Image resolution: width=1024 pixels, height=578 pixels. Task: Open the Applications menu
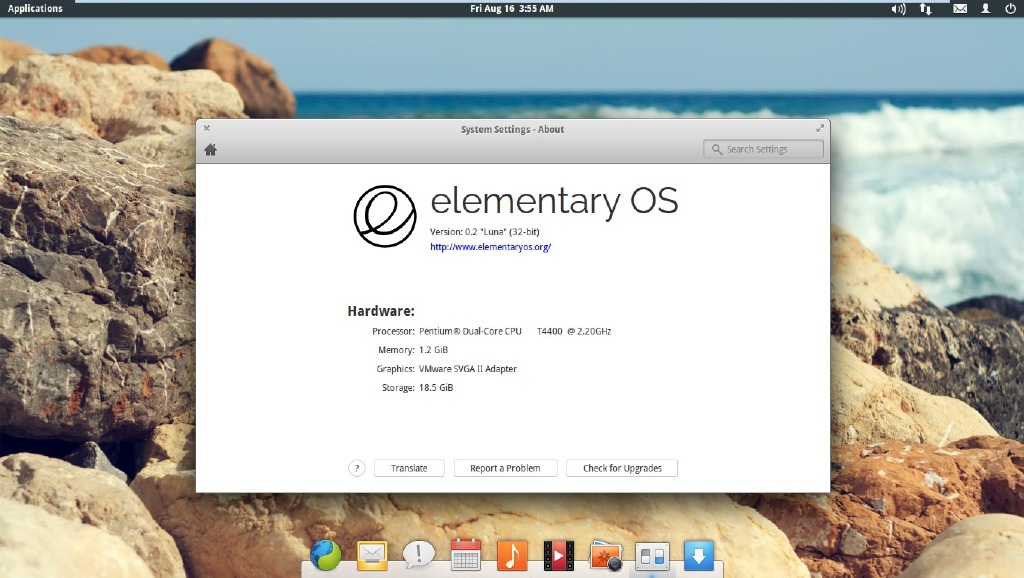point(35,8)
